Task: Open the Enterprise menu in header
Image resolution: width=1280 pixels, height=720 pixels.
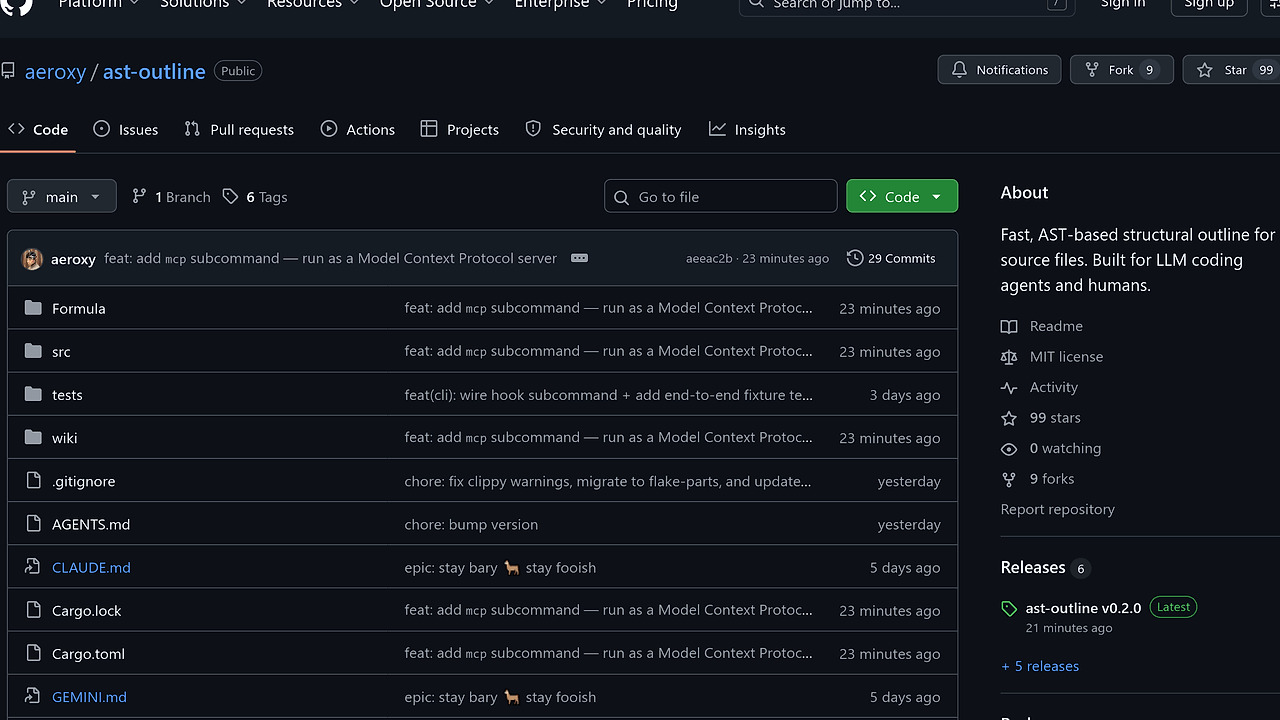Action: [560, 4]
